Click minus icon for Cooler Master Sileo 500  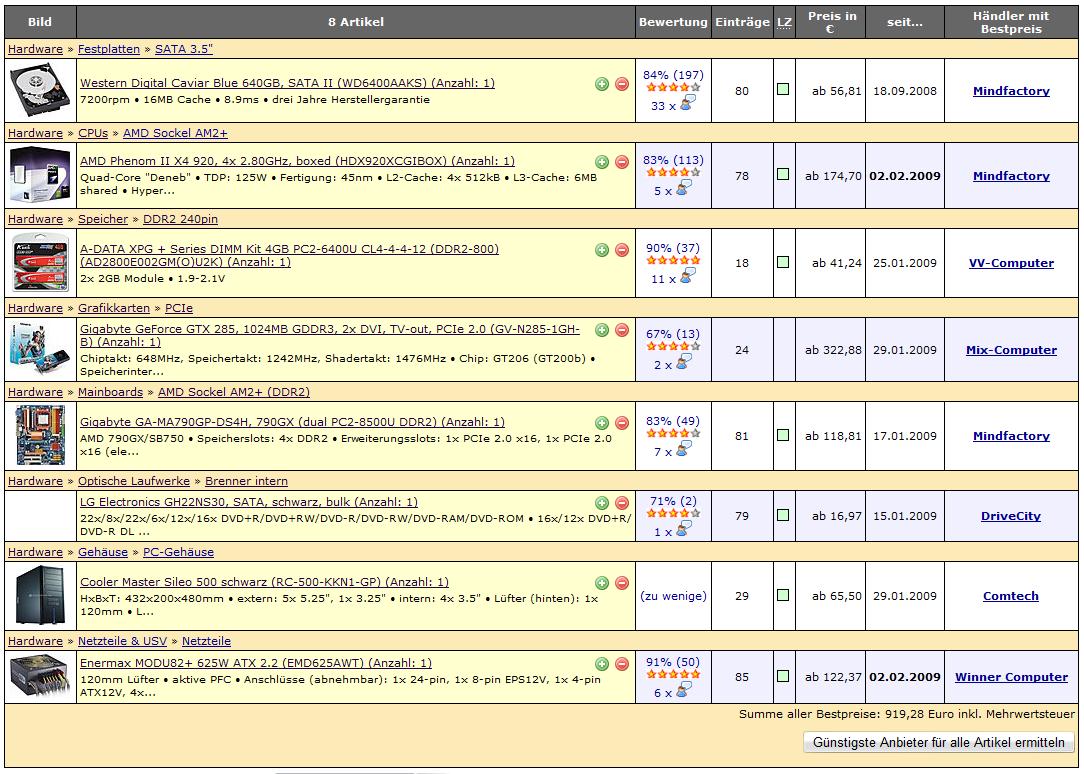pyautogui.click(x=622, y=583)
